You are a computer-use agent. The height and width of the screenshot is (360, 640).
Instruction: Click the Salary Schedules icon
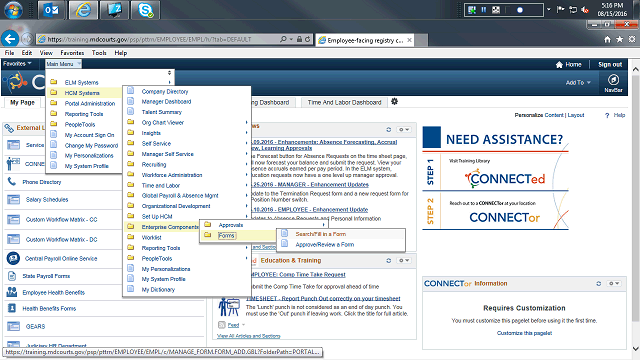click(13, 199)
